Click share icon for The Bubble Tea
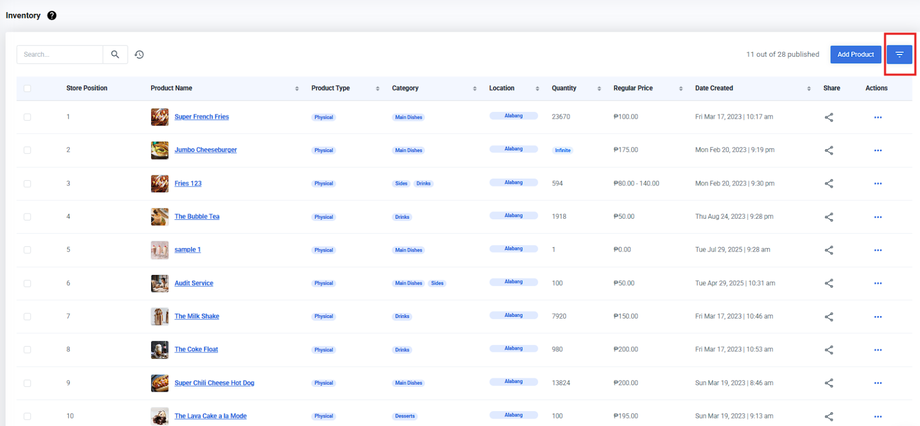The image size is (920, 426). click(x=829, y=217)
